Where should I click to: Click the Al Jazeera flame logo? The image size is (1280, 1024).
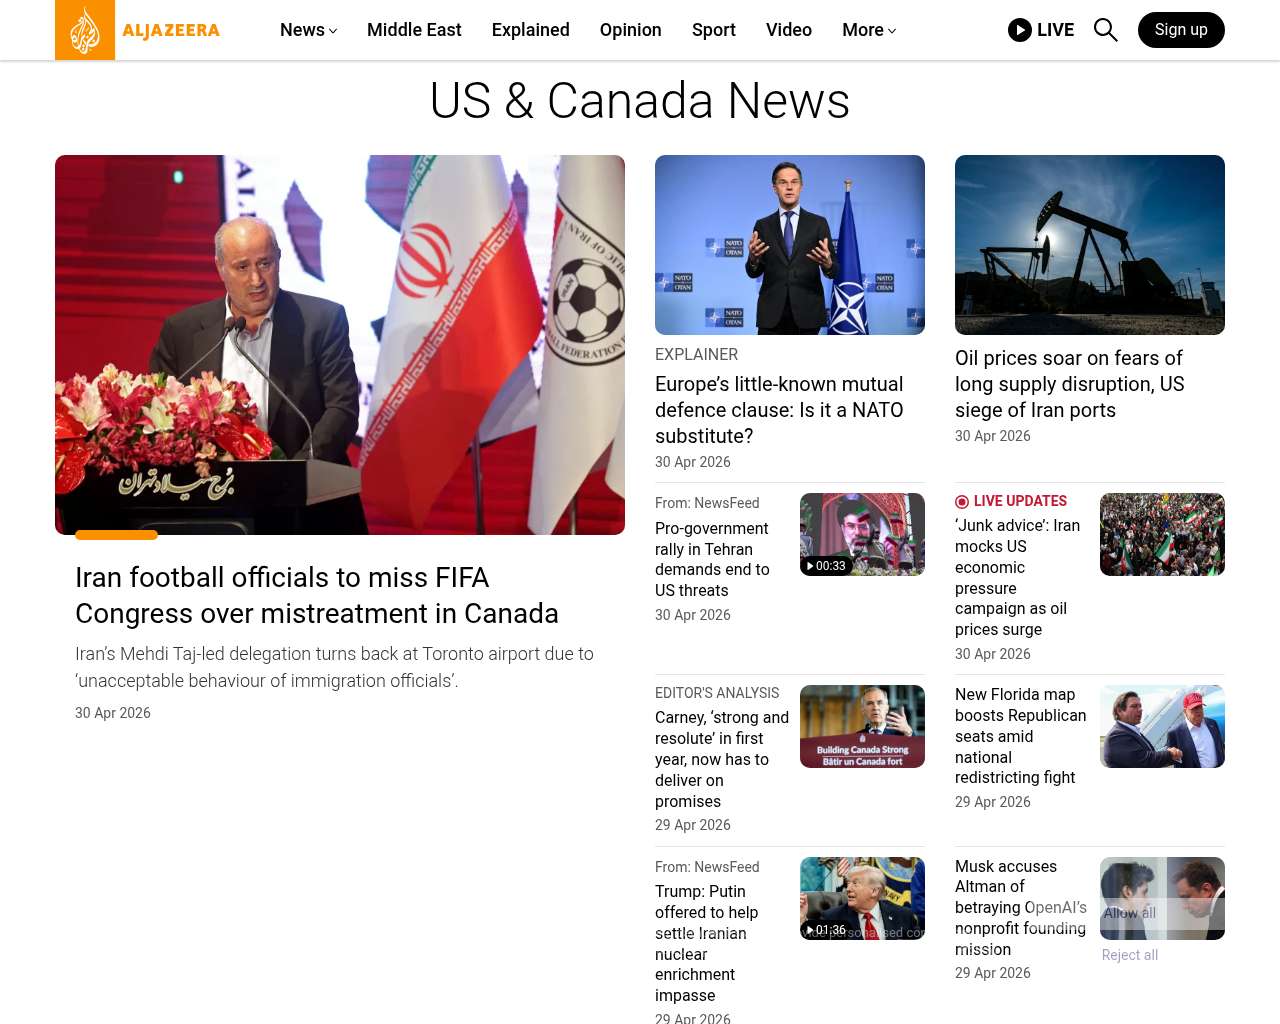click(85, 30)
